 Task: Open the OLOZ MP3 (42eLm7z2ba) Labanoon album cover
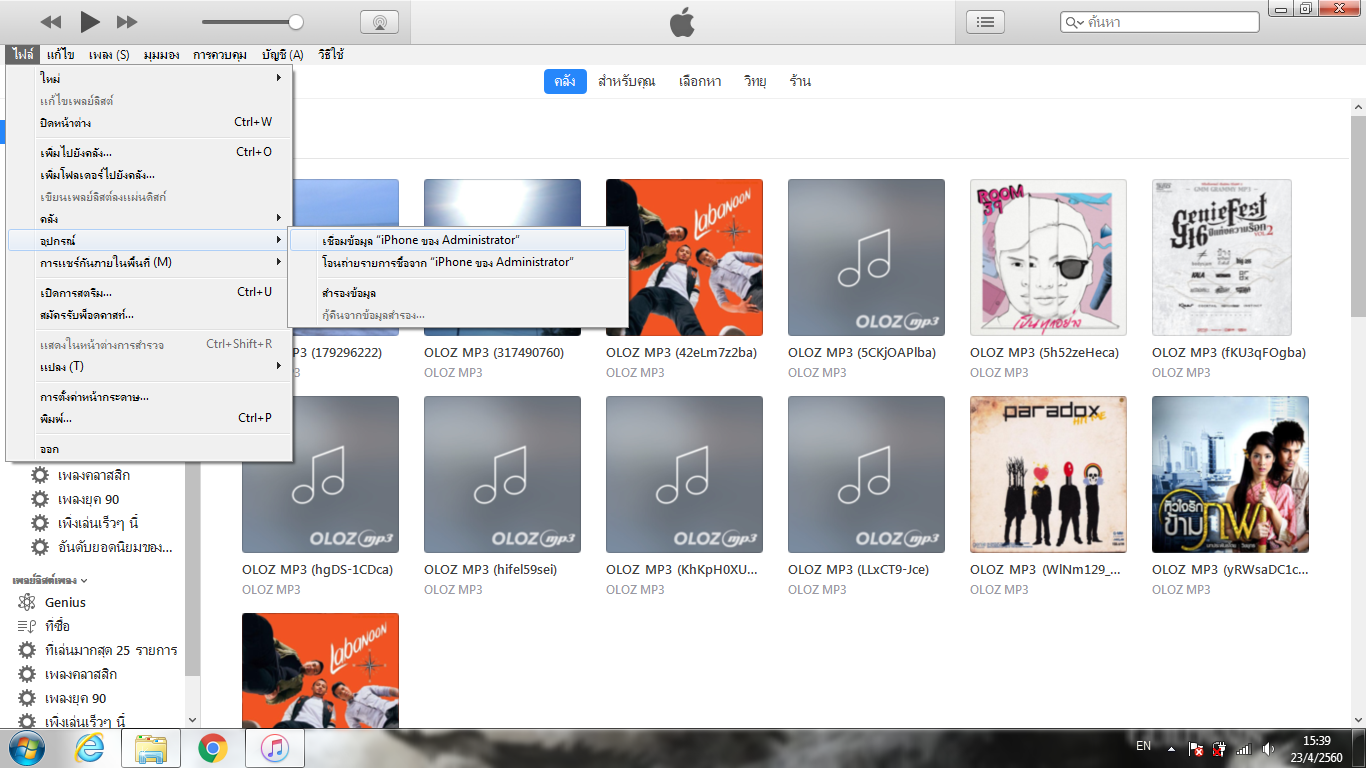[x=684, y=258]
